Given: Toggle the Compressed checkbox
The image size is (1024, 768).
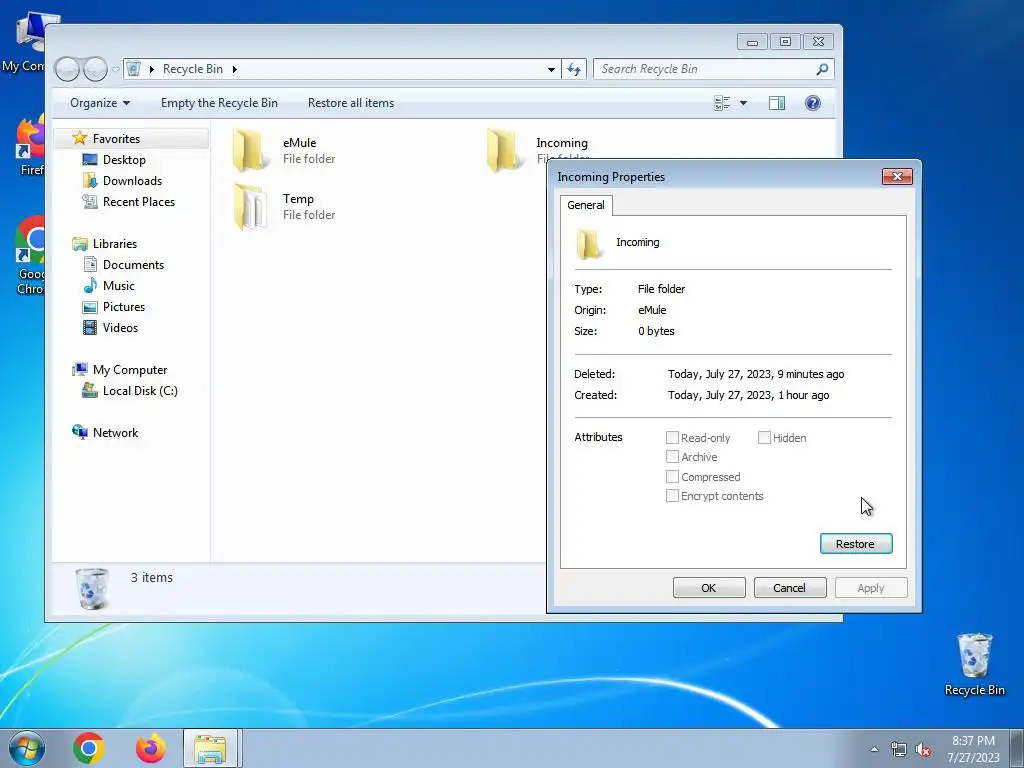Looking at the screenshot, I should click(672, 476).
